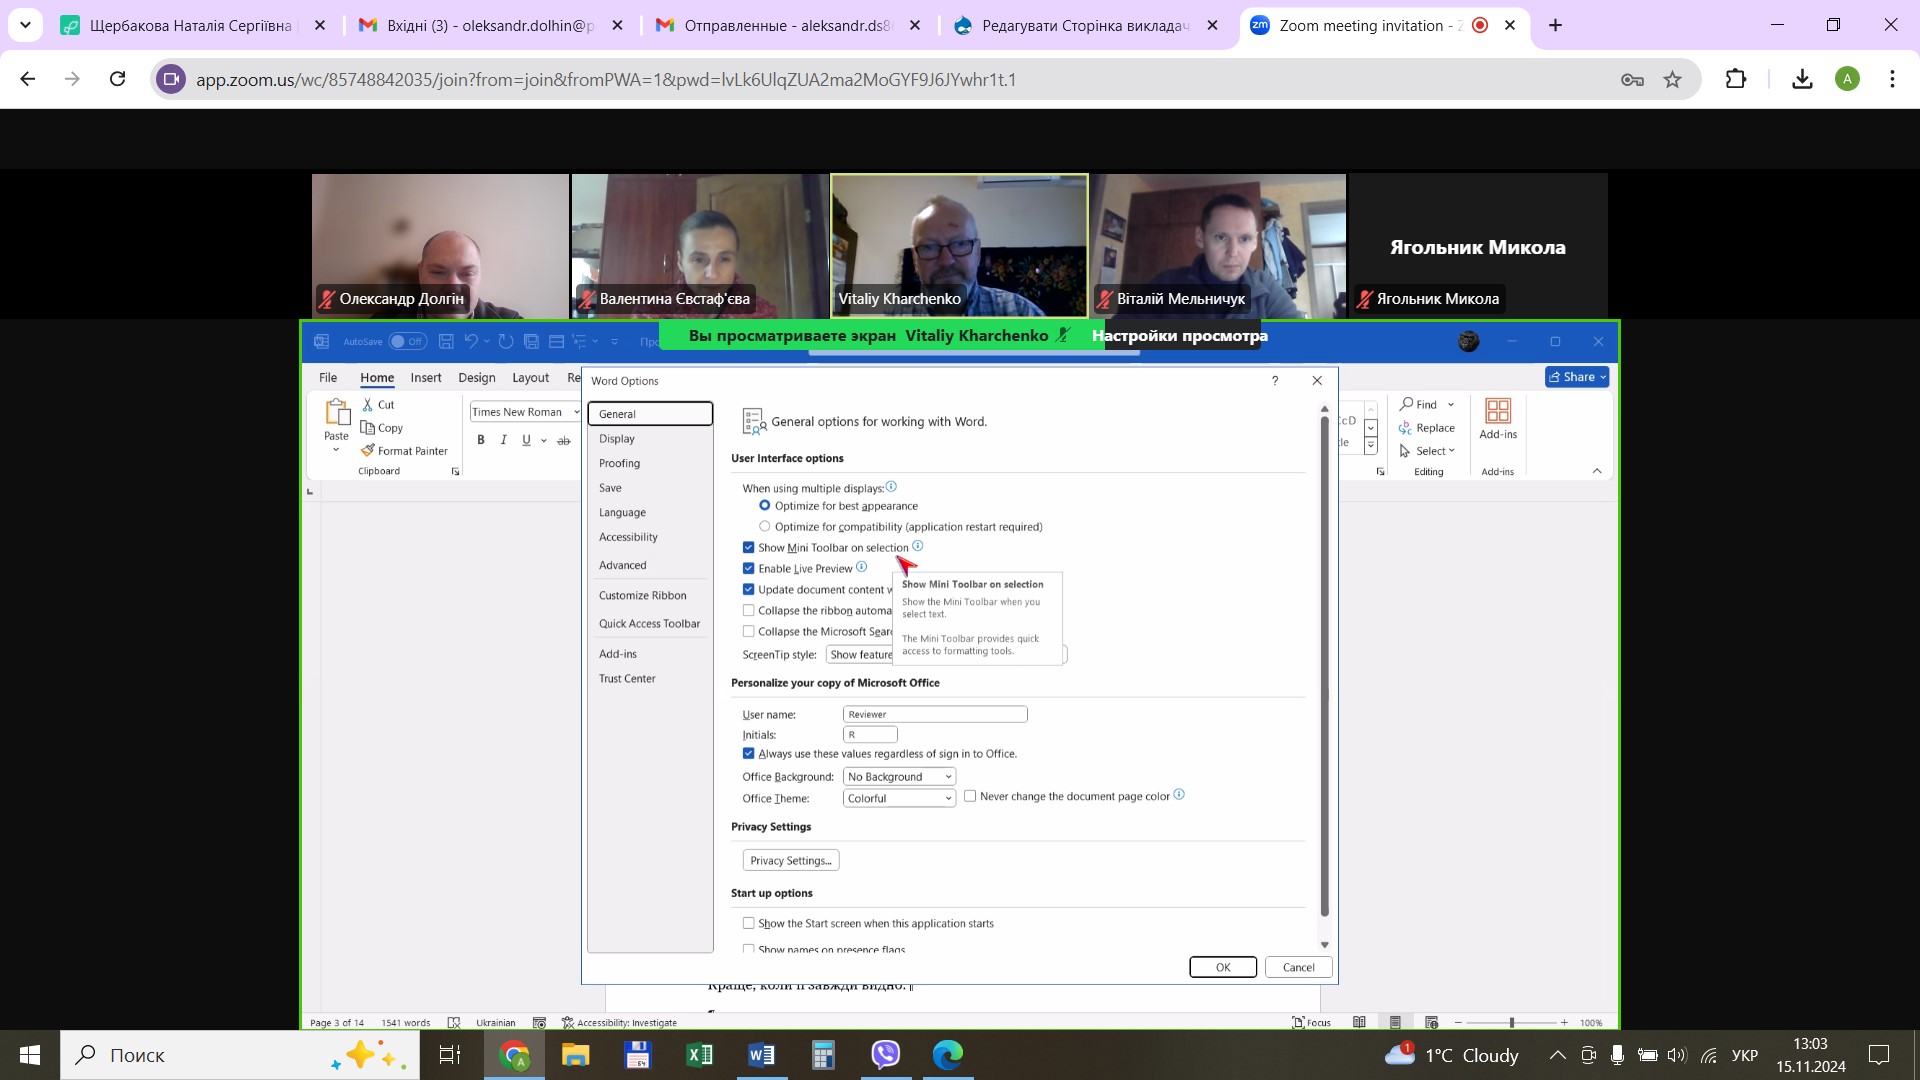Switch to Read Mode view in status bar
Viewport: 1920px width, 1080px height.
point(1359,1022)
